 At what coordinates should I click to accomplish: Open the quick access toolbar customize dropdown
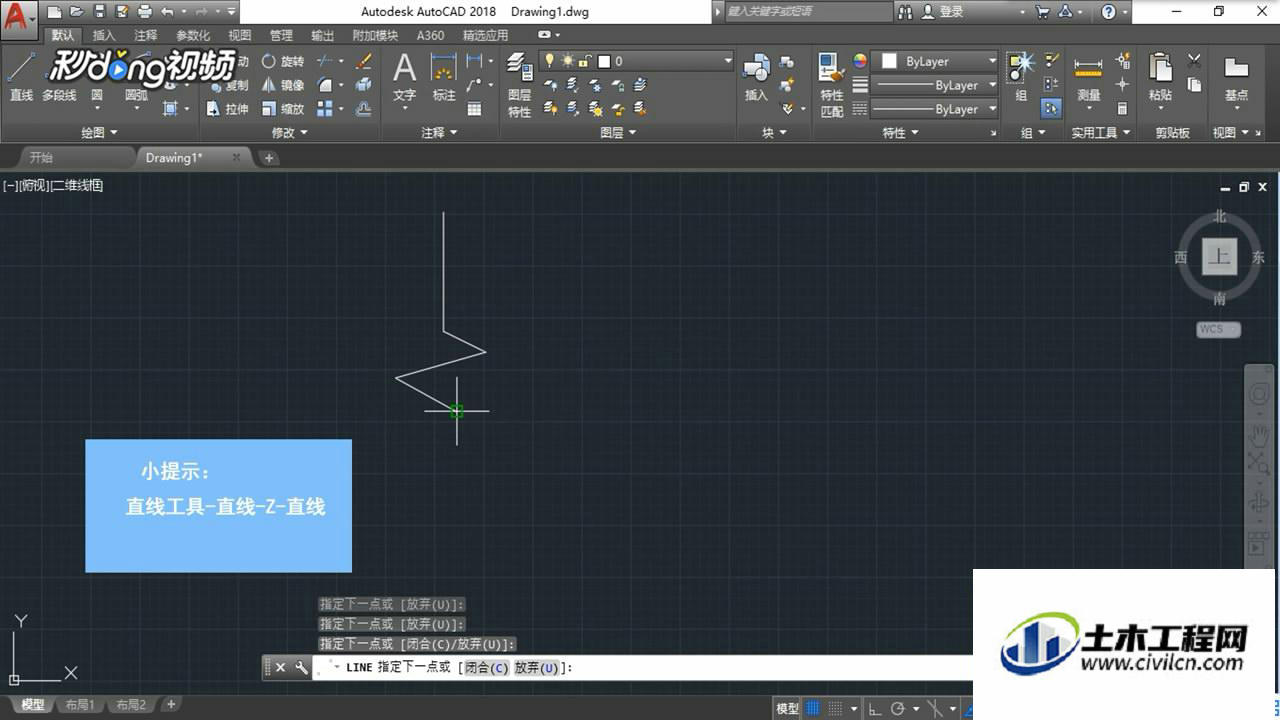tap(231, 12)
